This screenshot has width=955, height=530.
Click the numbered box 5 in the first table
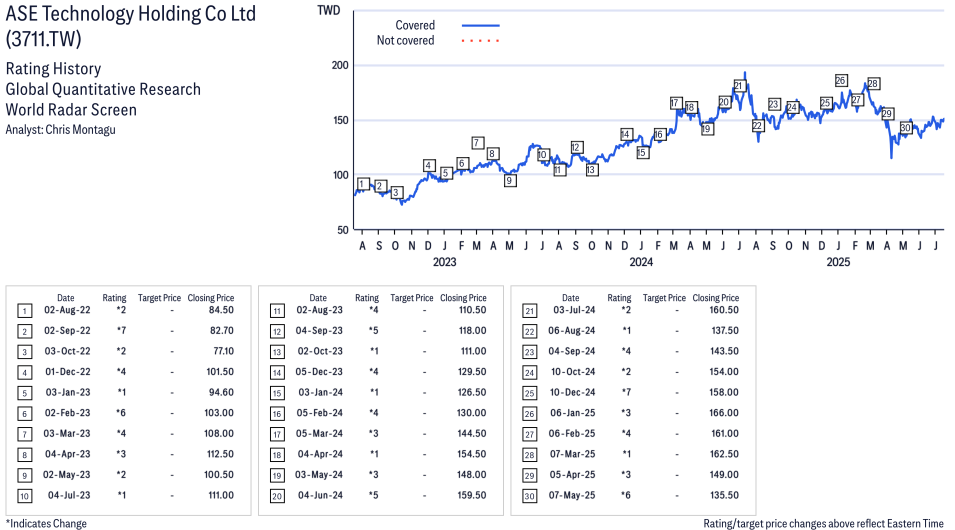coord(24,394)
